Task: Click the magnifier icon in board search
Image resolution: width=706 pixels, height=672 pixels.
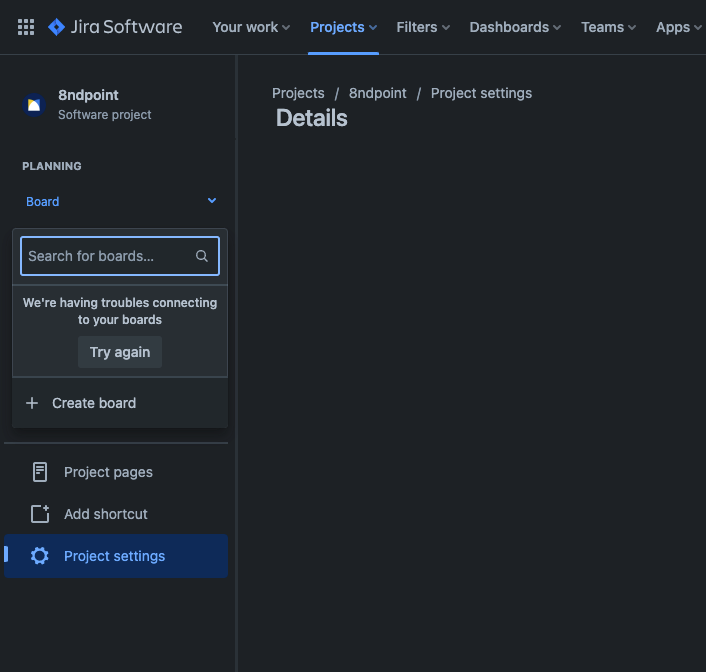Action: [x=202, y=256]
